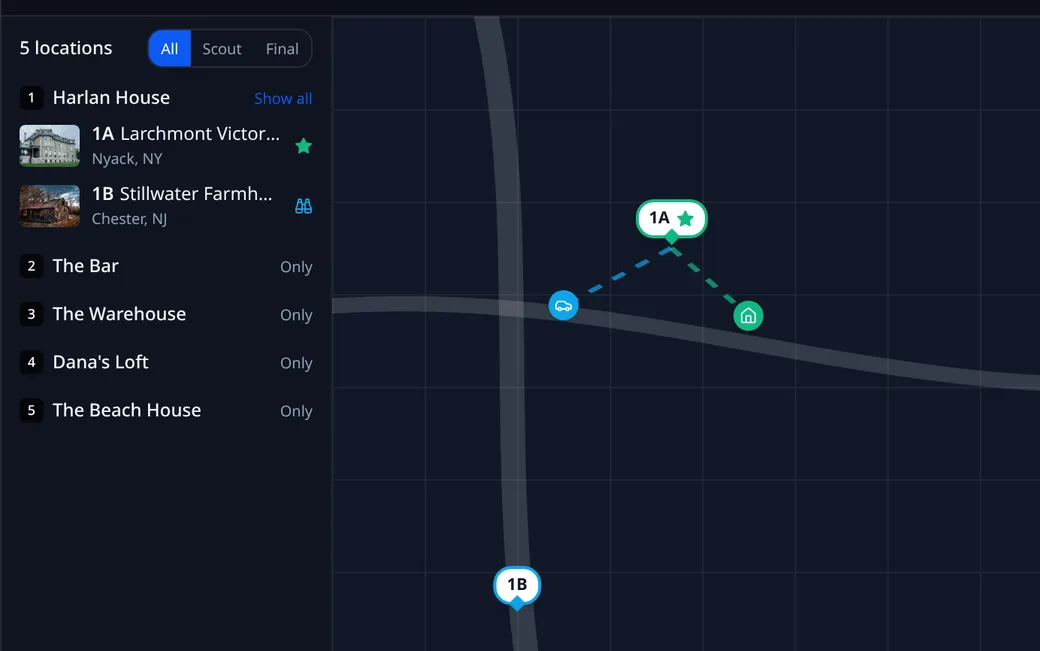Switch filter to All

169,48
